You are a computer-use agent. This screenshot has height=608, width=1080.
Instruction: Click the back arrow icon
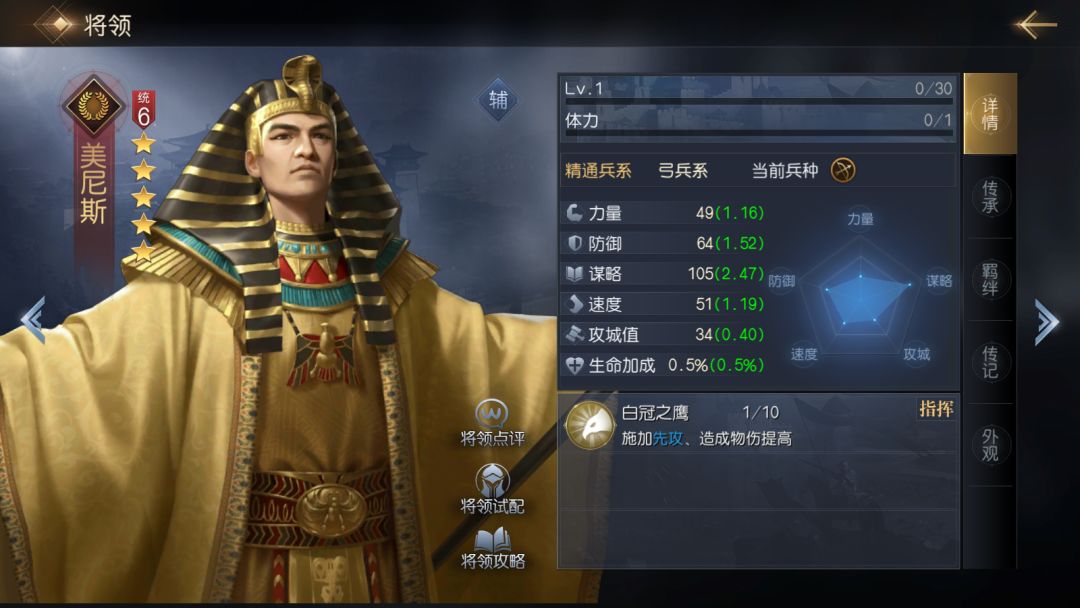point(1035,25)
